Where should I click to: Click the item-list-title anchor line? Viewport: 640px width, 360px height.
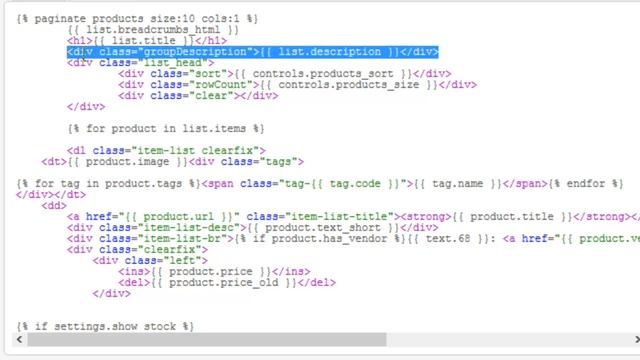pos(353,217)
